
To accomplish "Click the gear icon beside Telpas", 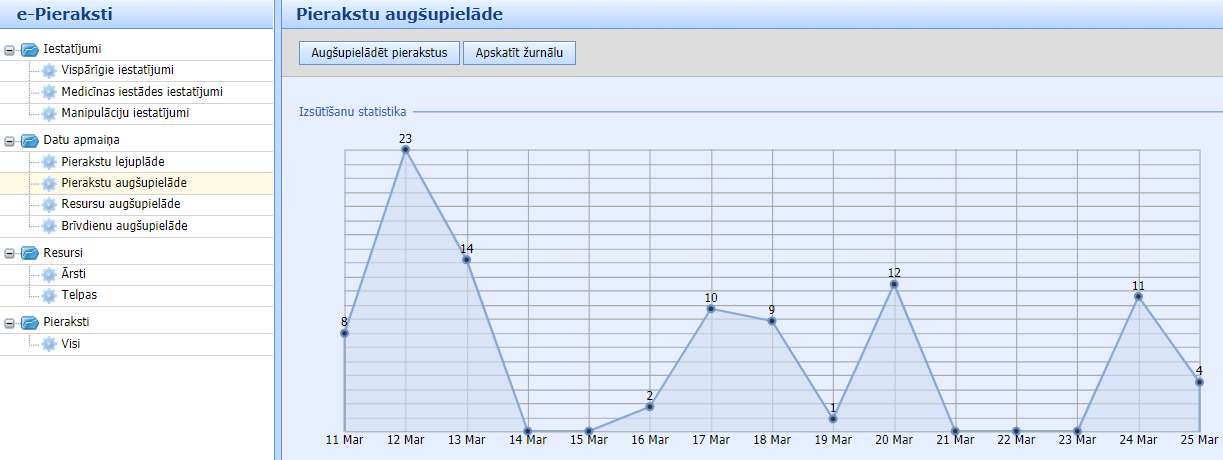I will point(49,295).
